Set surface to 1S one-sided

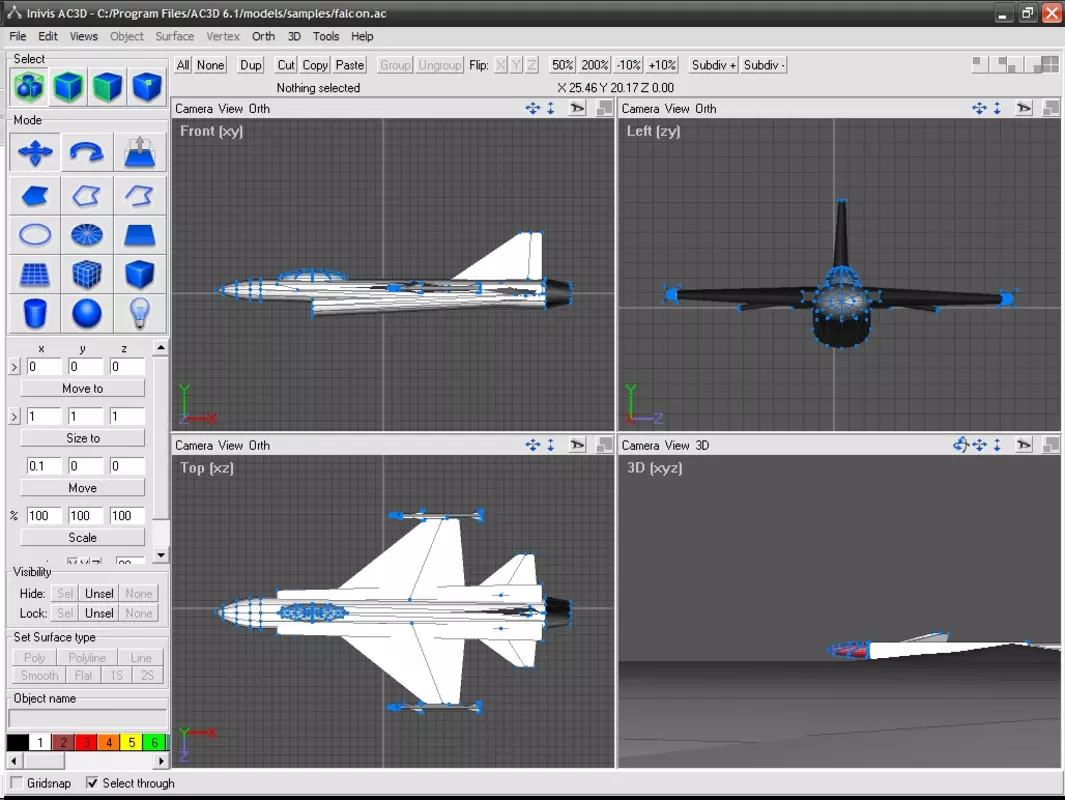point(116,675)
